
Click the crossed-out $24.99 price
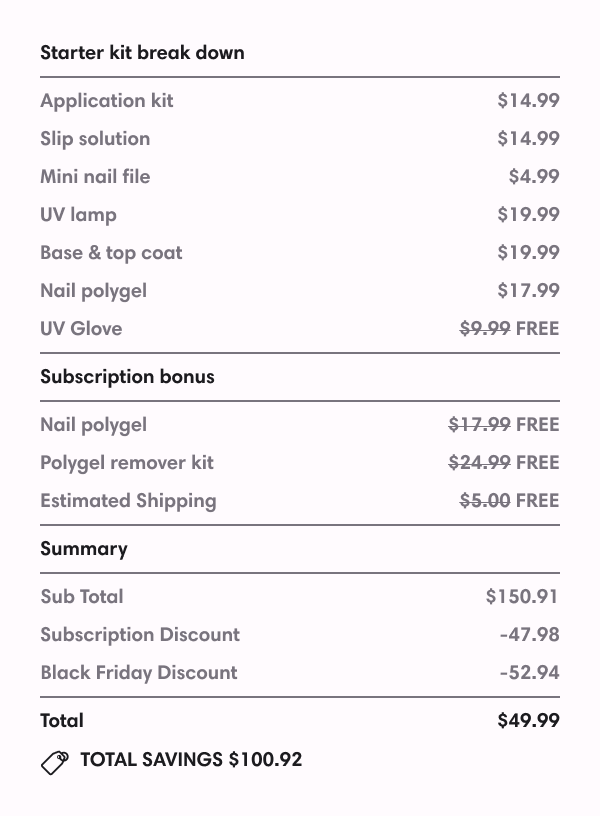tap(479, 463)
